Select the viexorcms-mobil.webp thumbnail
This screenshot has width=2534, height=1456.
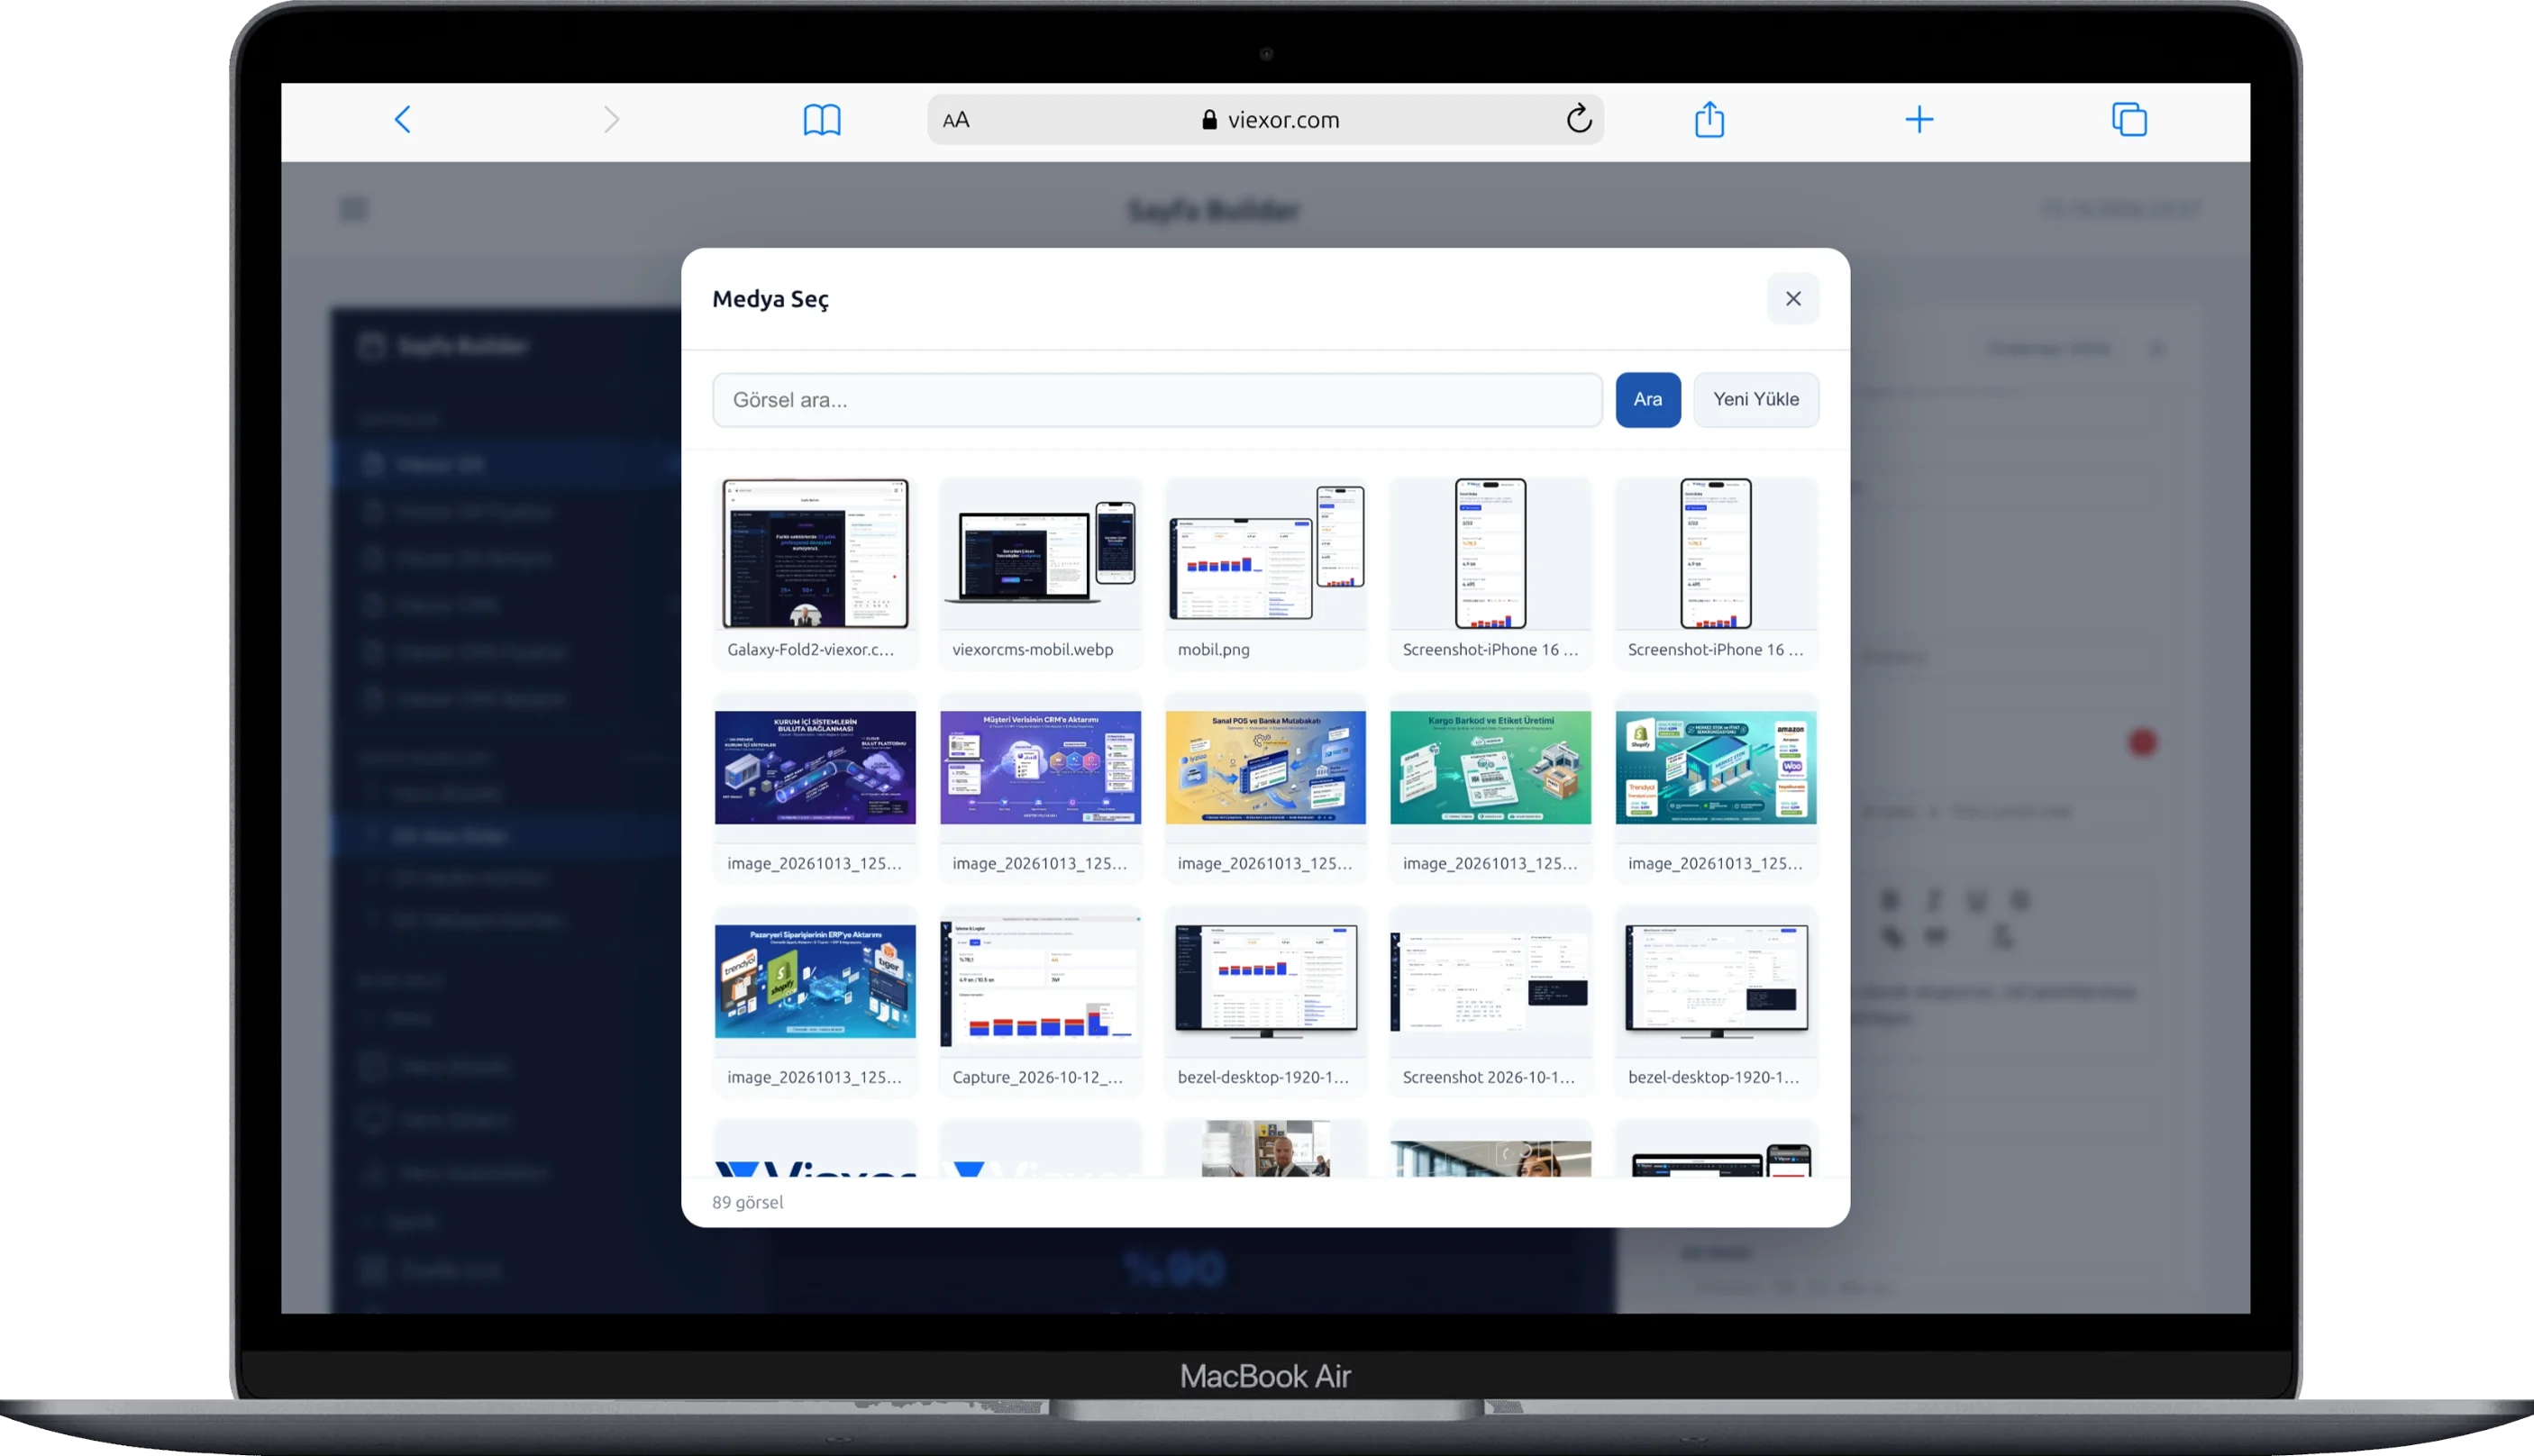point(1039,571)
